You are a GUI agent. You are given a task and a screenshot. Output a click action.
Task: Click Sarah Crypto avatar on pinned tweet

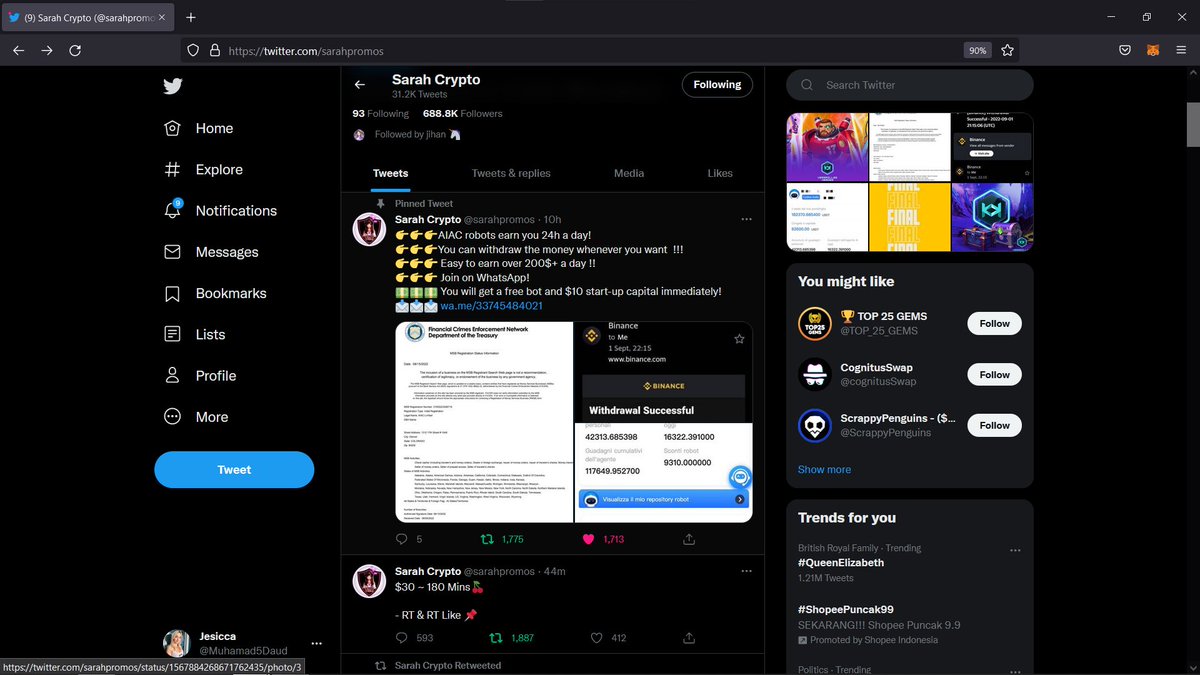(370, 229)
